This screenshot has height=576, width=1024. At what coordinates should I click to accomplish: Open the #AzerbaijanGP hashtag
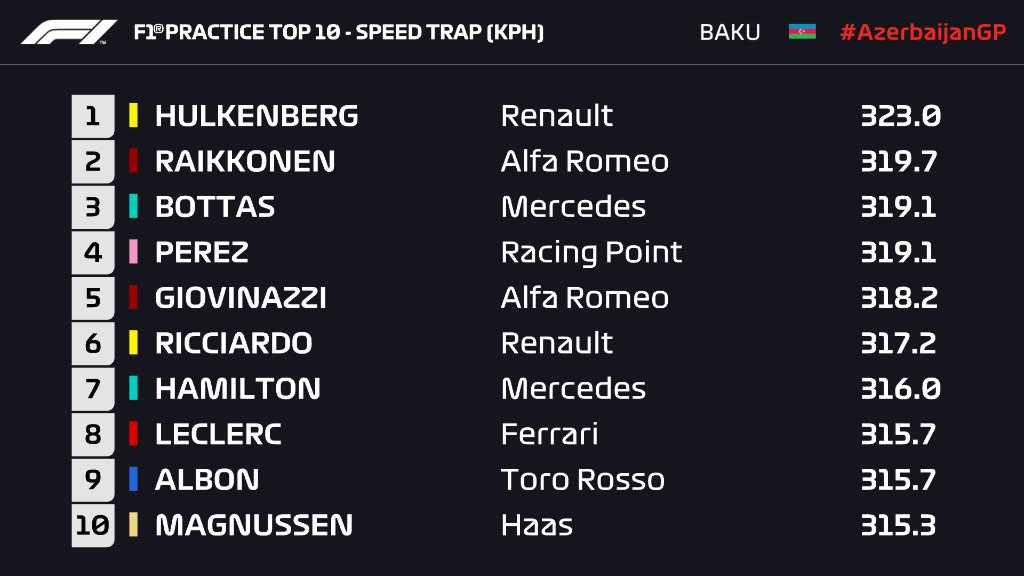point(923,32)
